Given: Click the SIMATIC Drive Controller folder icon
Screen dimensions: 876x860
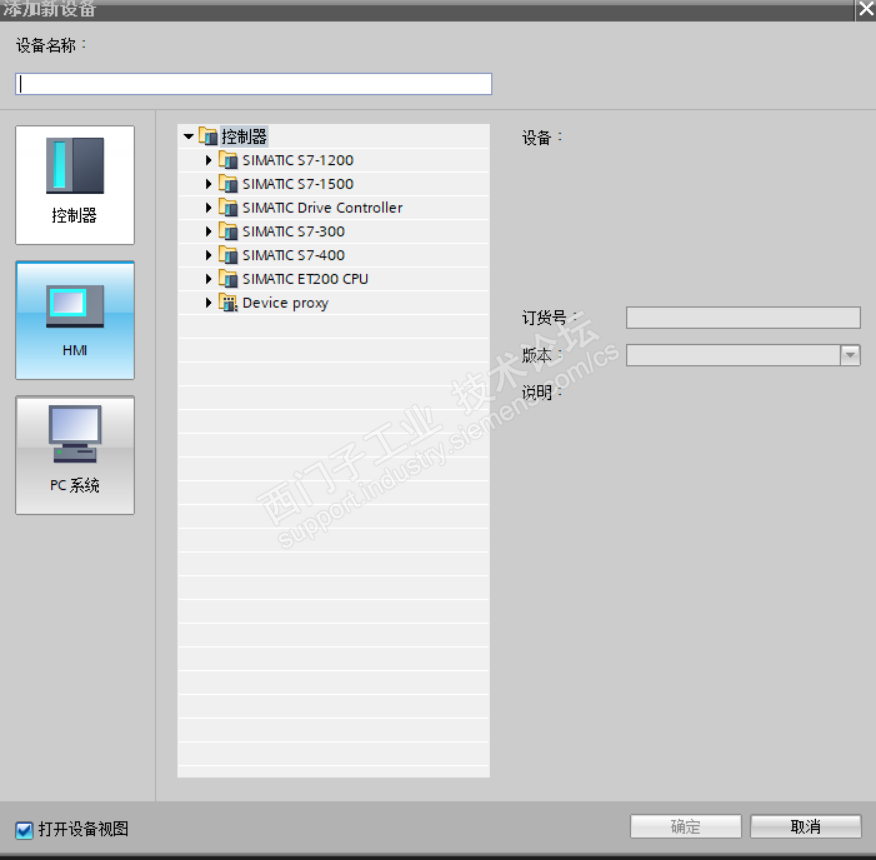Looking at the screenshot, I should [x=228, y=208].
